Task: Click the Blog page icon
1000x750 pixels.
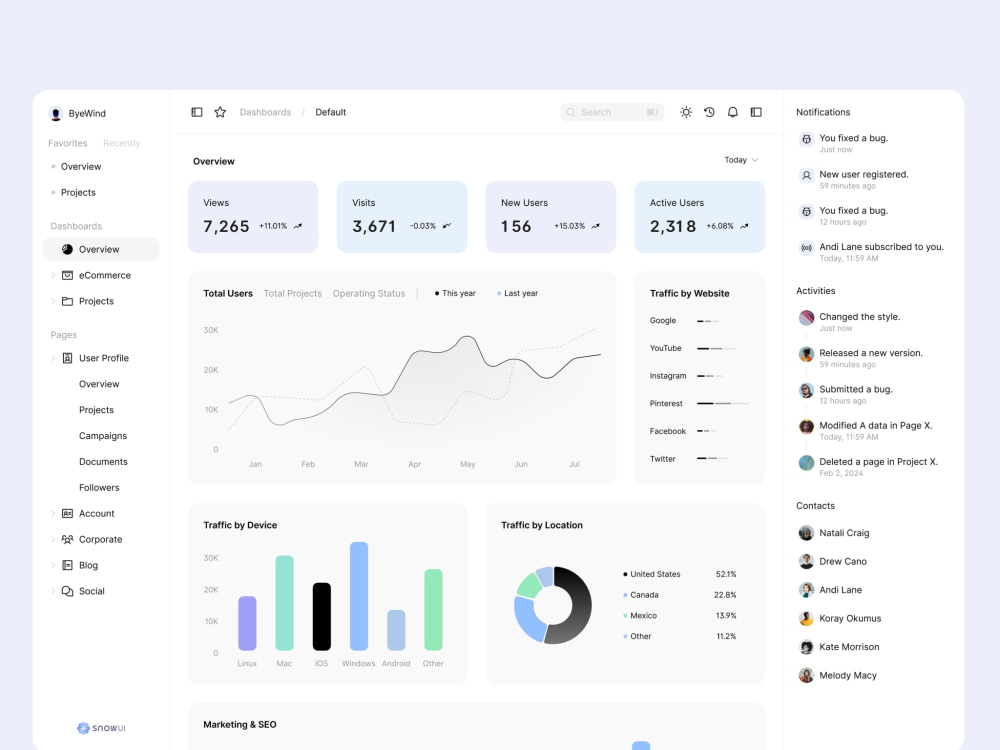Action: tap(67, 565)
